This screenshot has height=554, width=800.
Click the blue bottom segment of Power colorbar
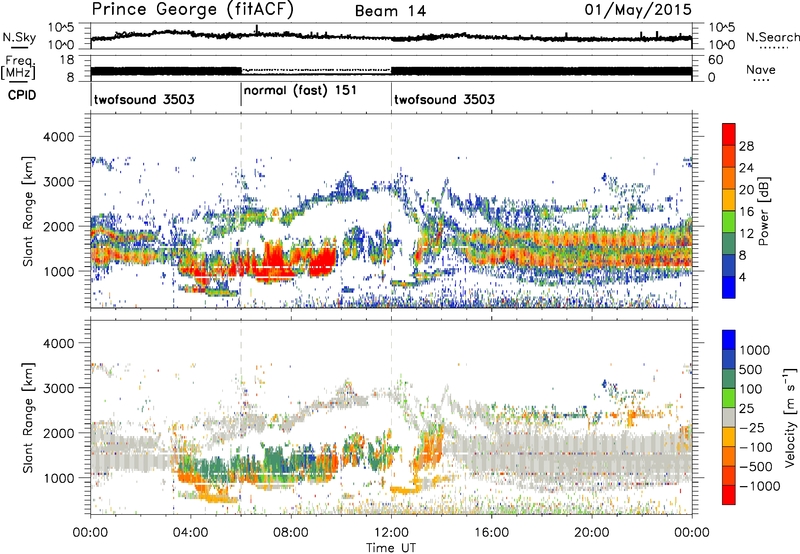click(x=729, y=287)
